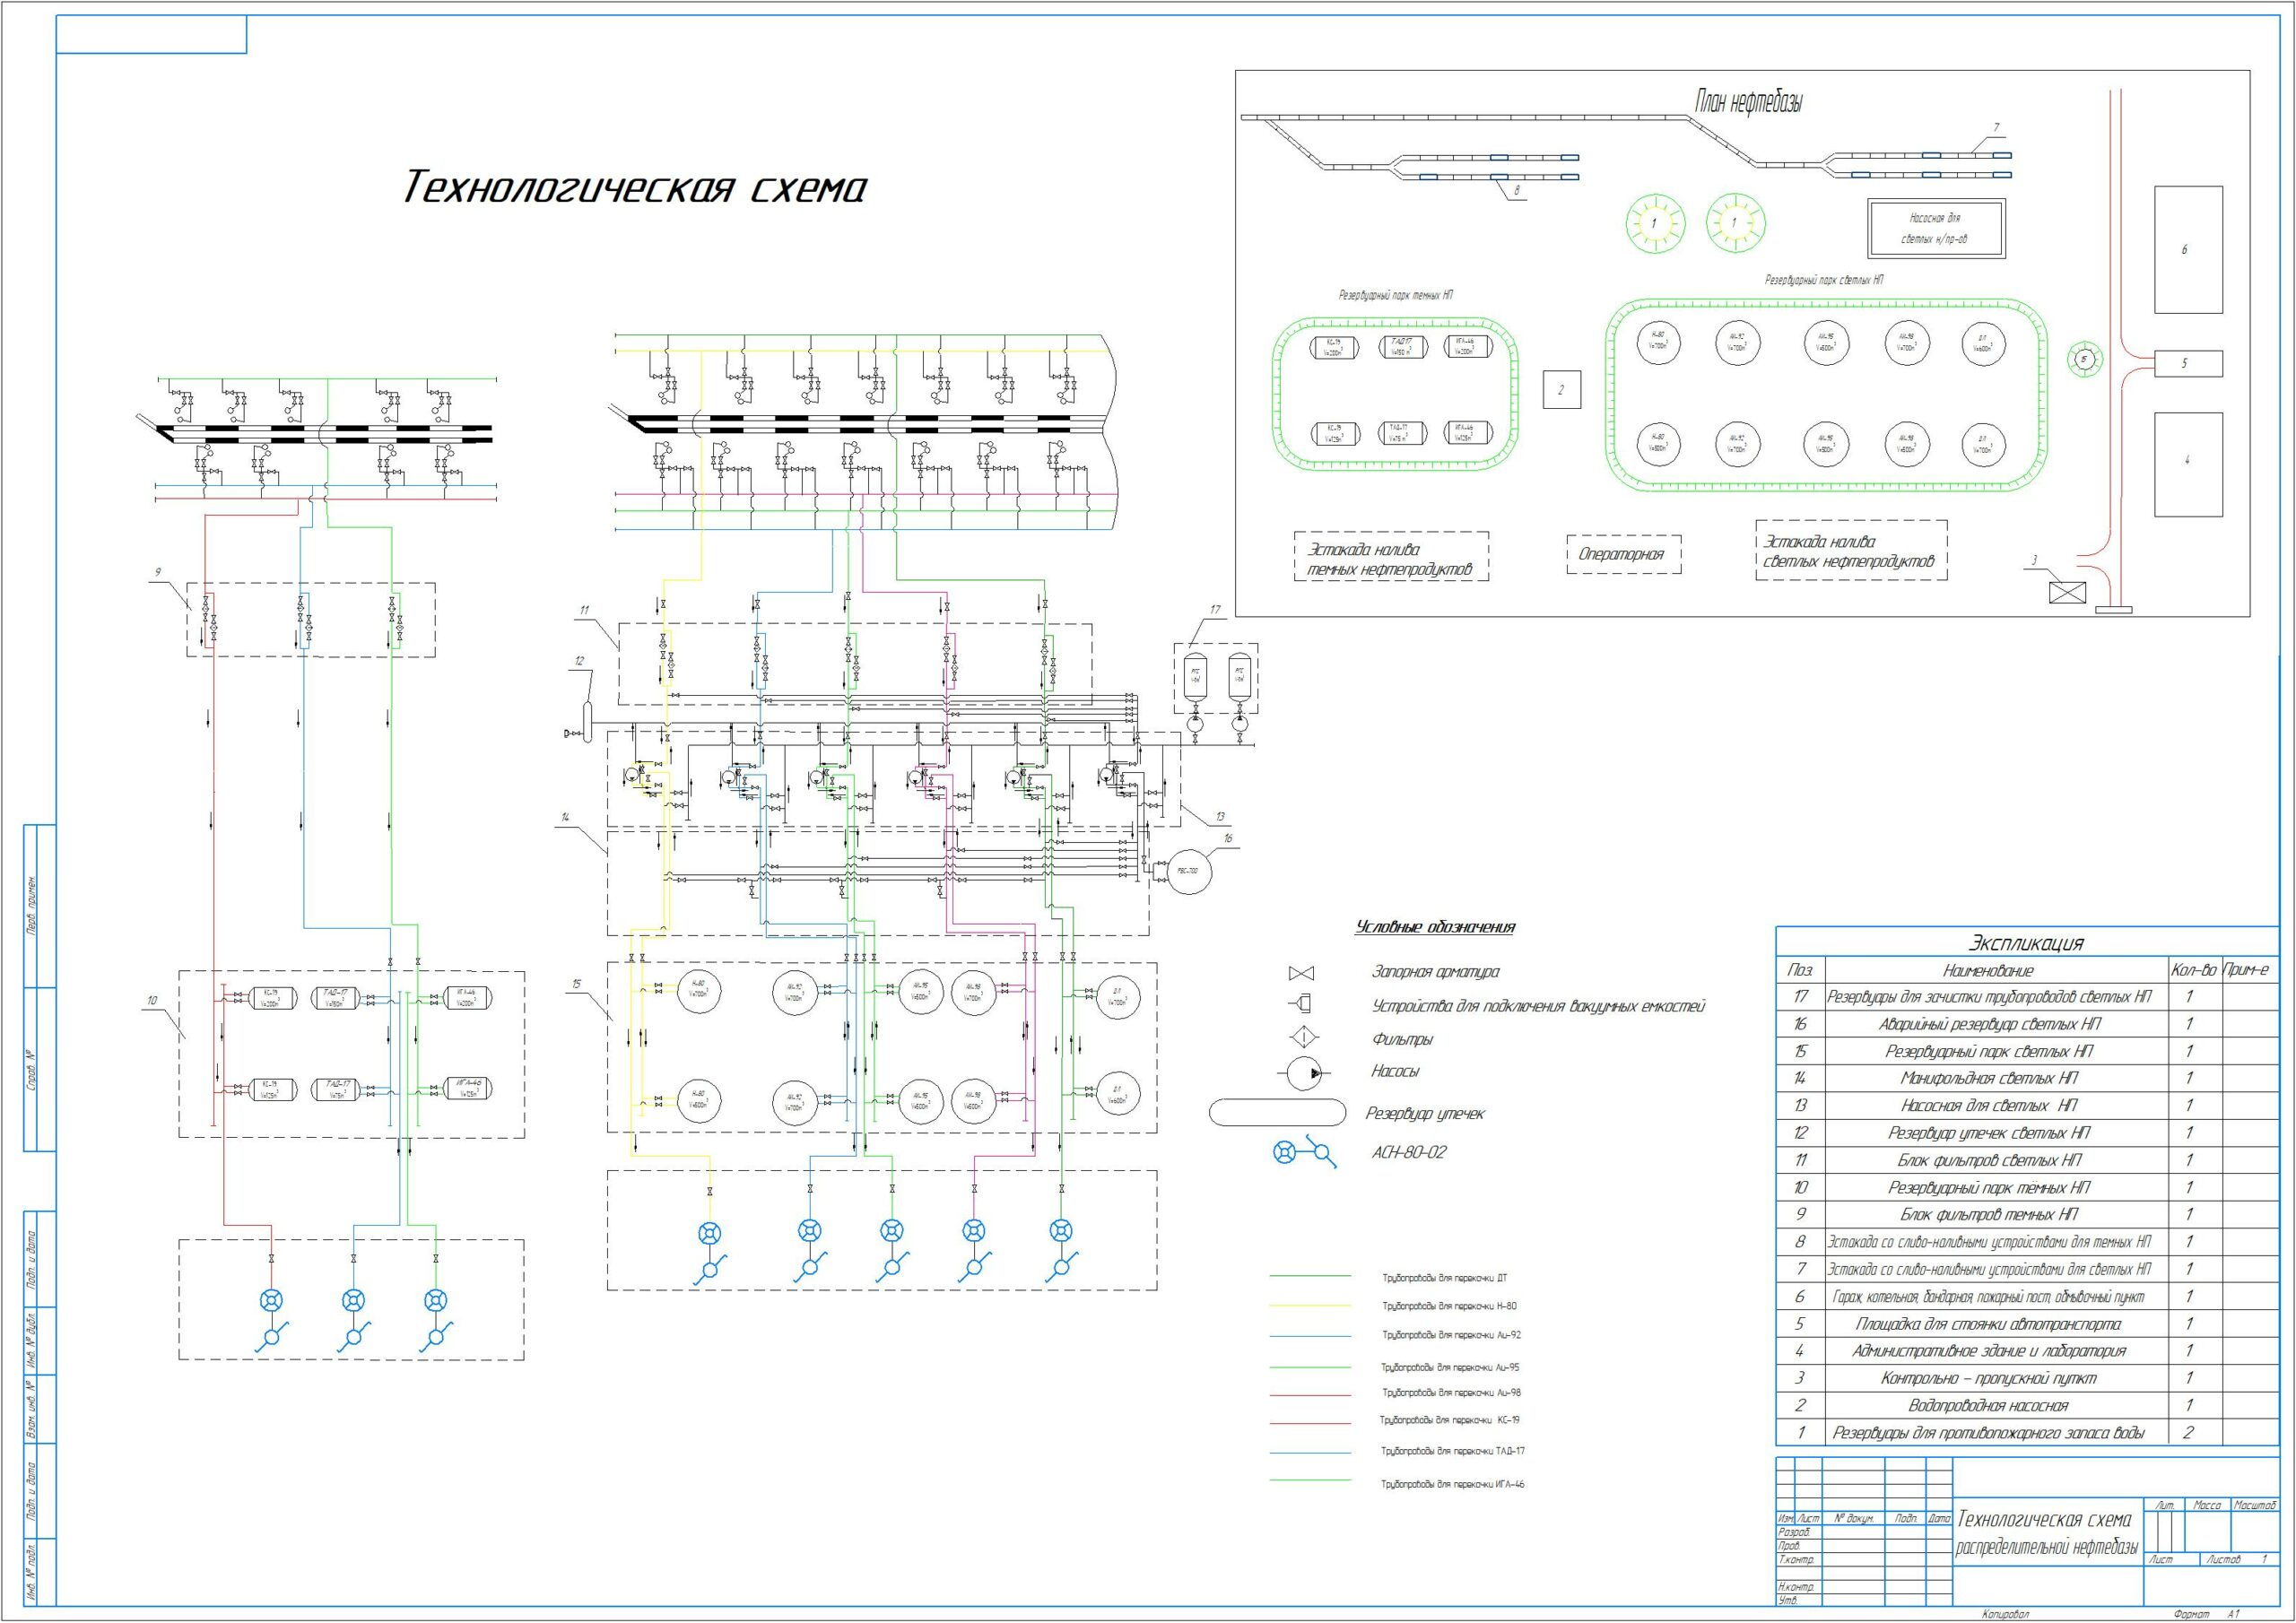
Task: Select the small ringed tank beside the road
Action: coord(2084,359)
